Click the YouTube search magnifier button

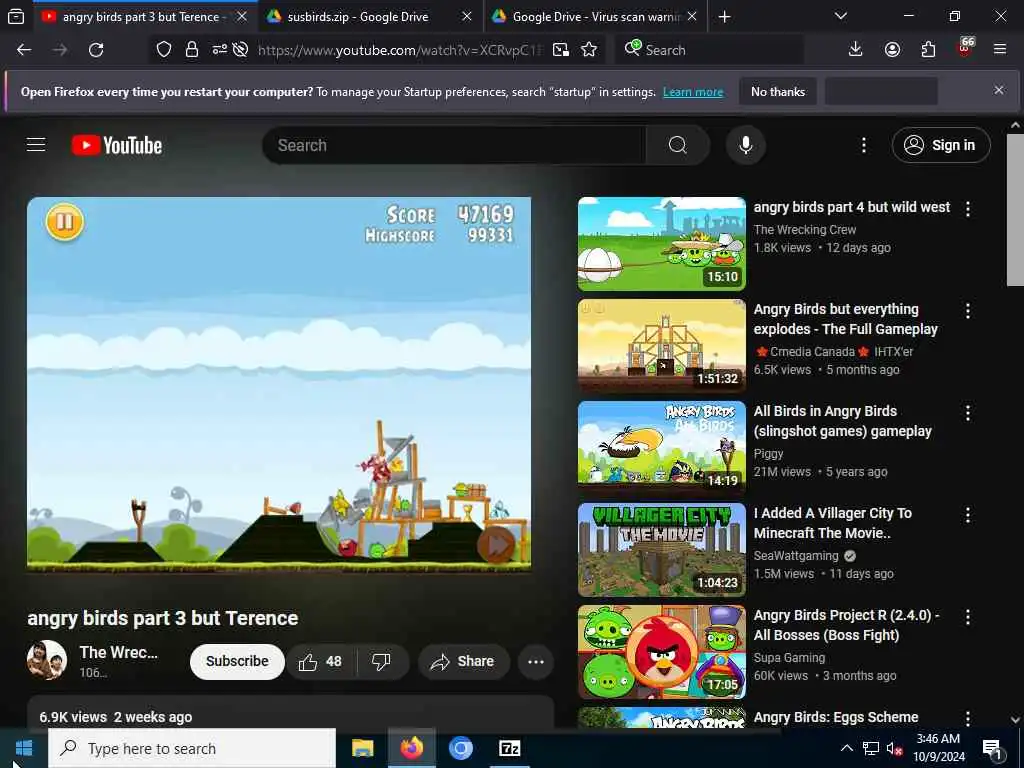[677, 145]
